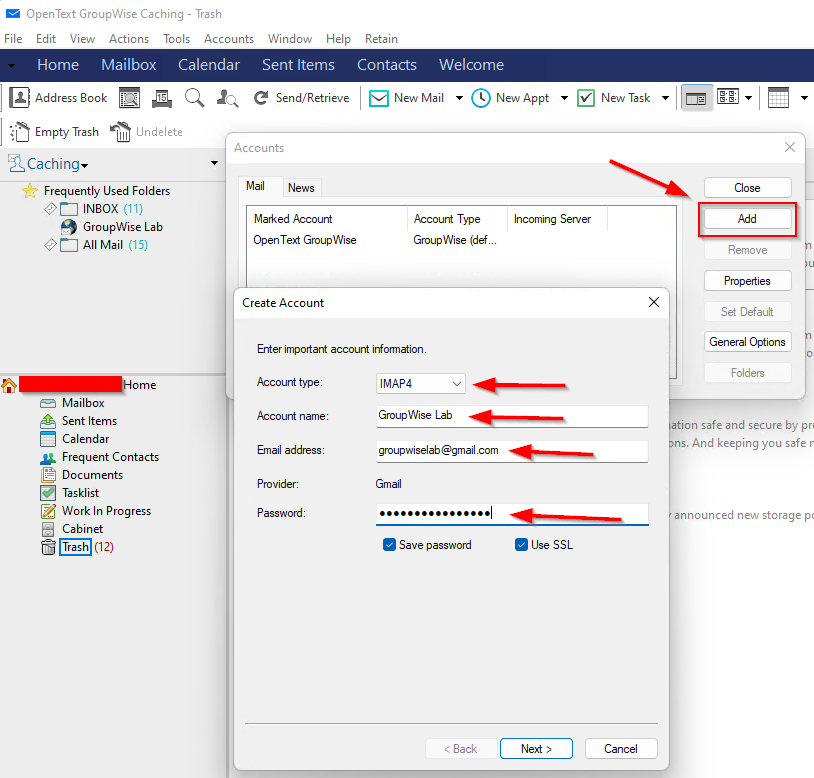Open the Address Book toolbar icon
814x778 pixels.
[20, 98]
